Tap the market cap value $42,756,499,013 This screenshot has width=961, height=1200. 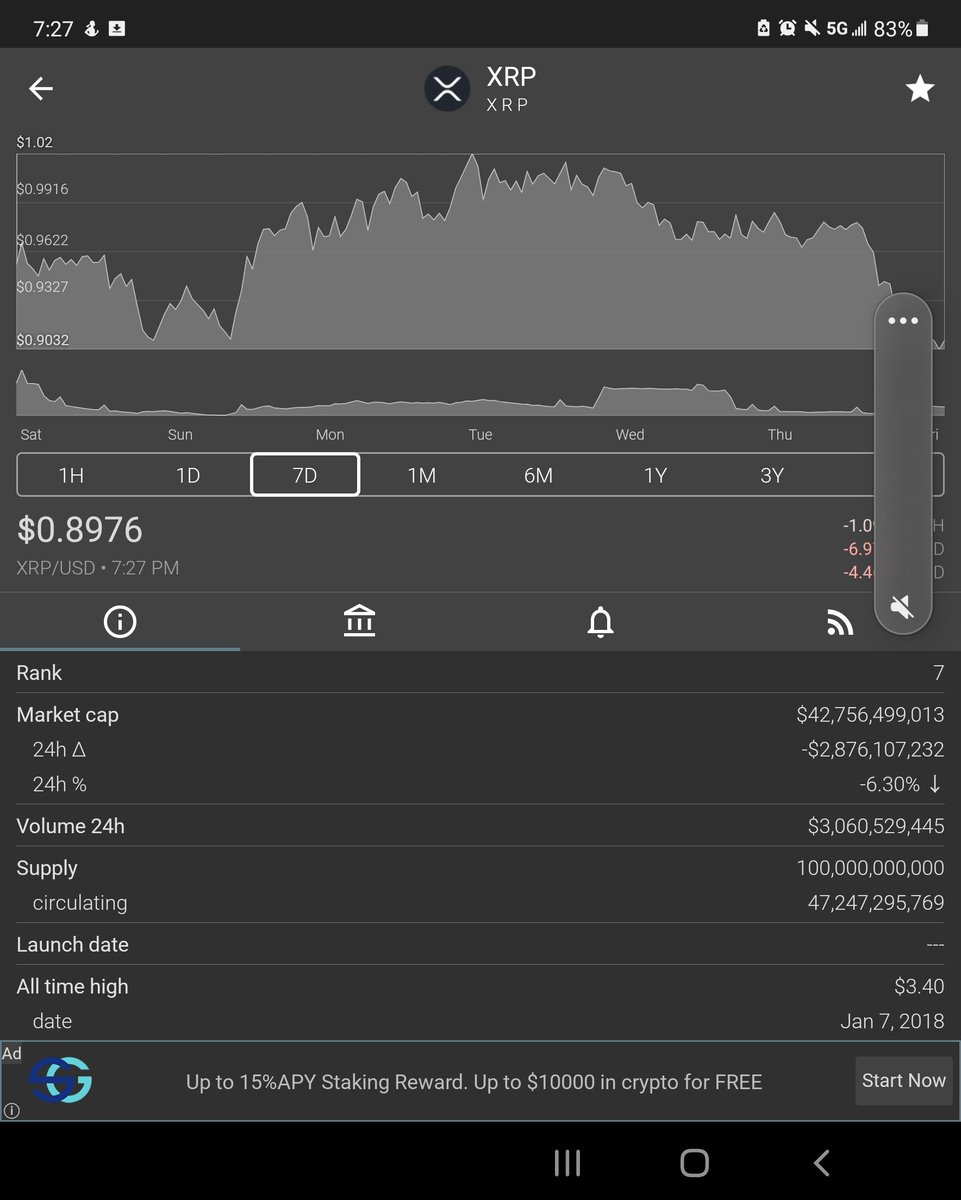coord(870,715)
